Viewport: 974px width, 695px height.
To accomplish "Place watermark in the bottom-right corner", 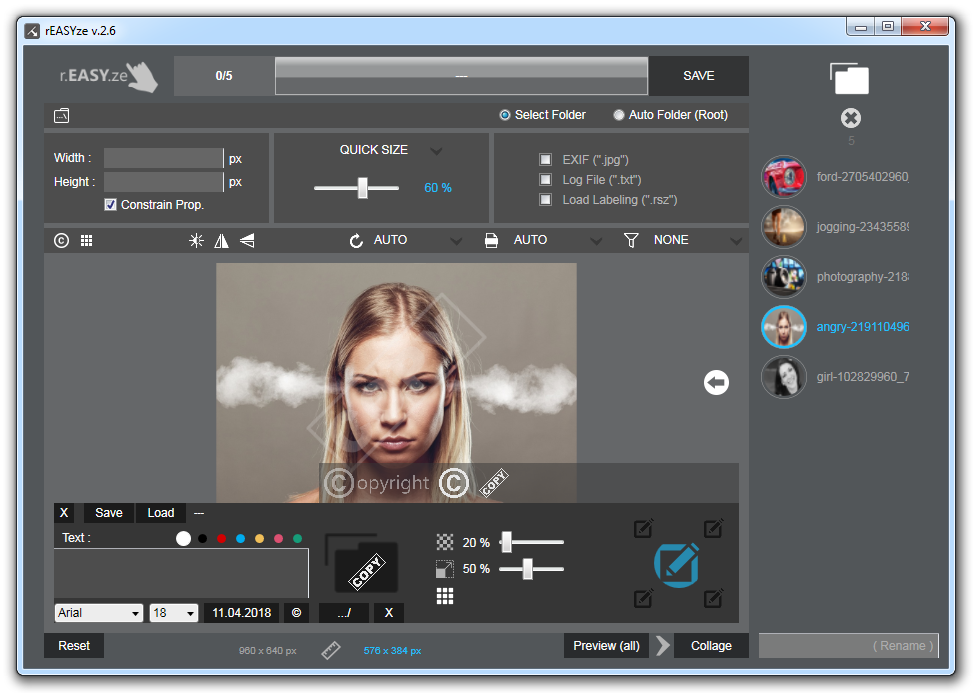I will click(713, 599).
